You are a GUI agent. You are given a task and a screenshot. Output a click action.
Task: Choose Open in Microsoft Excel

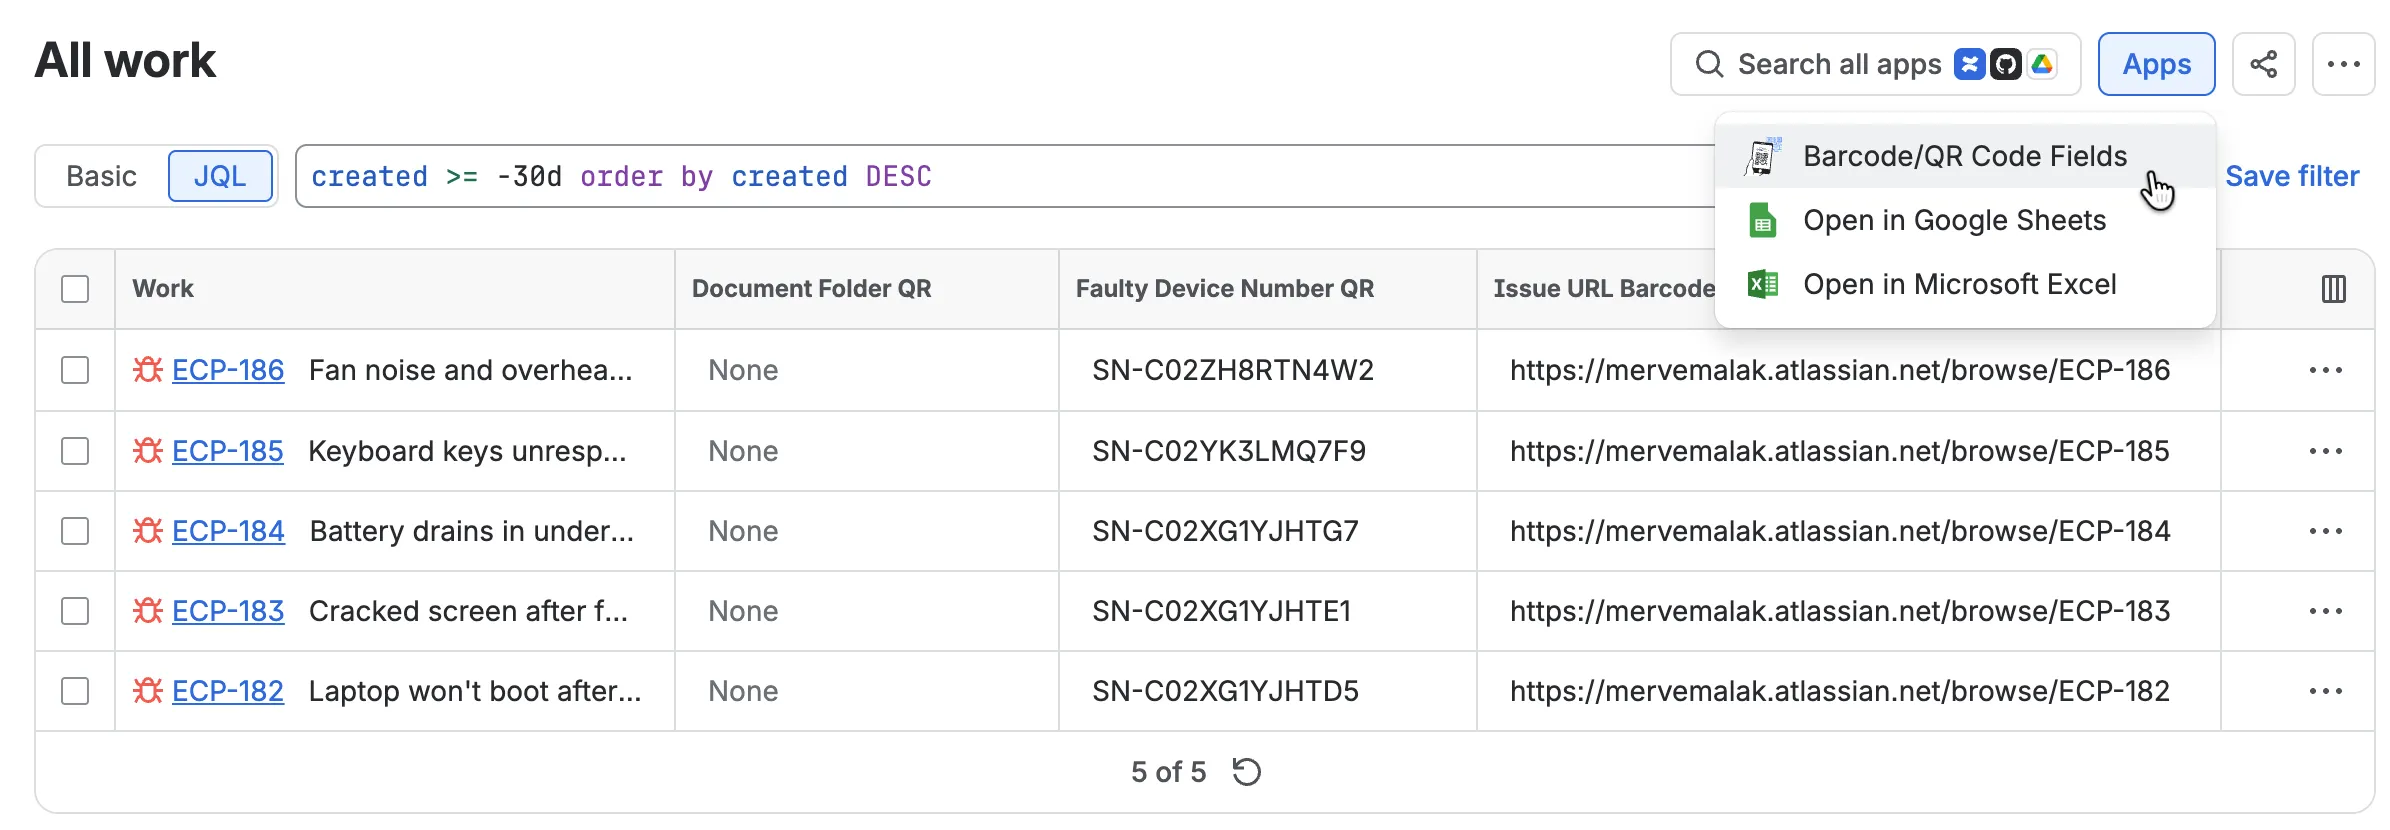coord(1965,284)
